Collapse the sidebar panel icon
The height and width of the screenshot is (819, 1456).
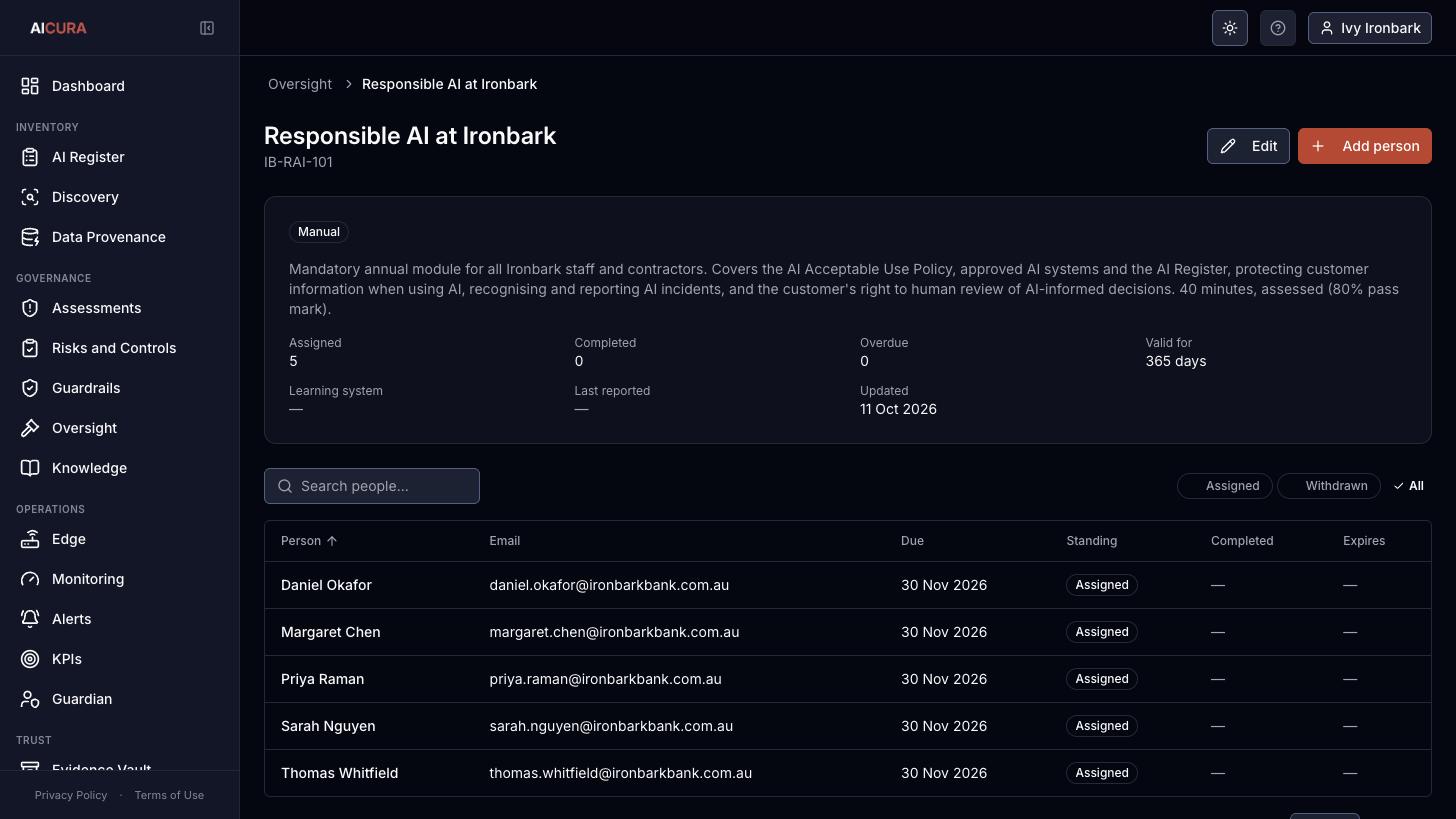point(207,28)
